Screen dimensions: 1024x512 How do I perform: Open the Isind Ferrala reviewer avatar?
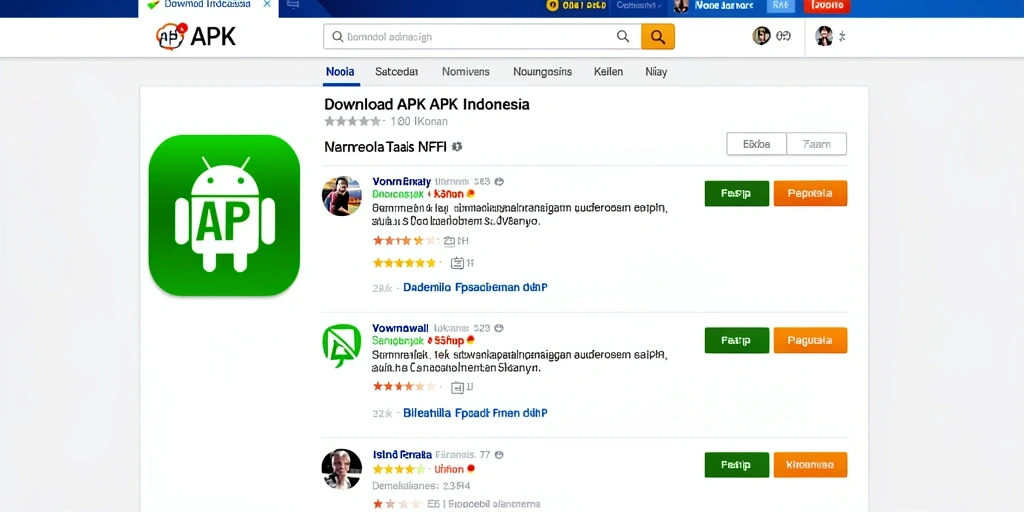click(x=342, y=469)
